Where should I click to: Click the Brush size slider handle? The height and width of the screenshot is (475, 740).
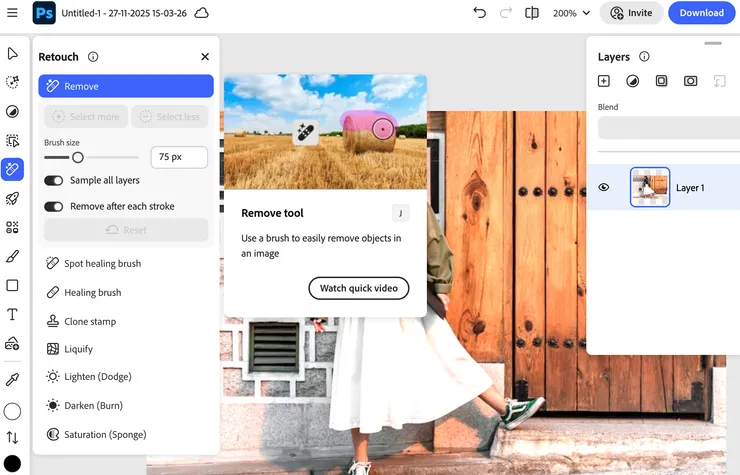pyautogui.click(x=77, y=157)
